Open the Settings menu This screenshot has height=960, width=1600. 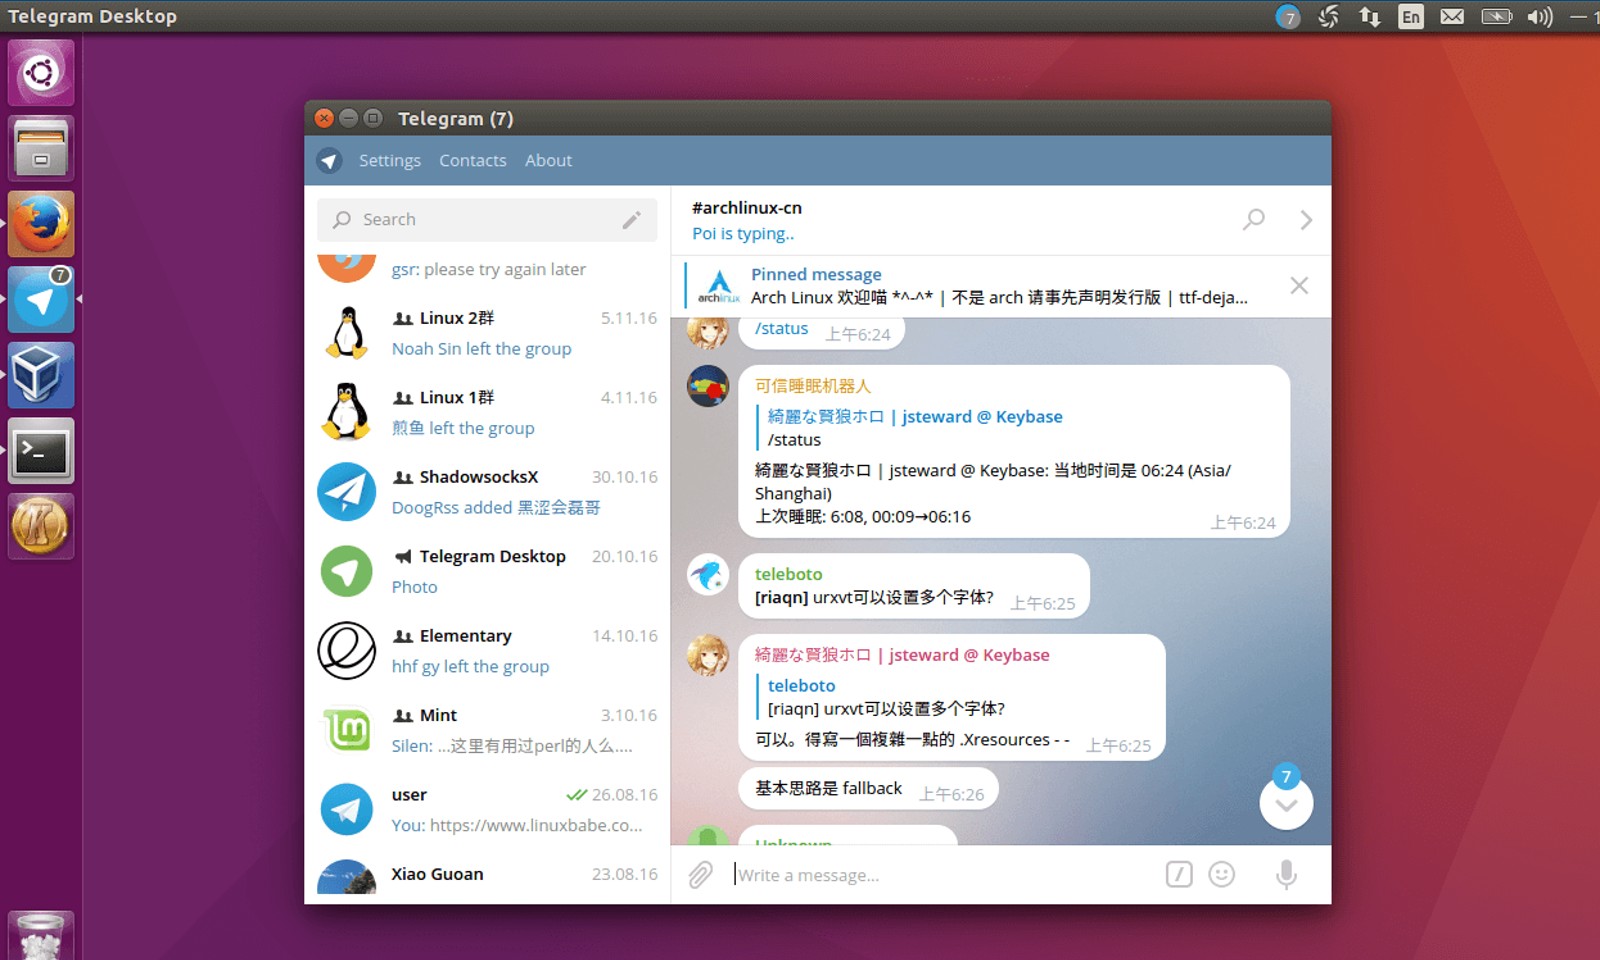389,161
